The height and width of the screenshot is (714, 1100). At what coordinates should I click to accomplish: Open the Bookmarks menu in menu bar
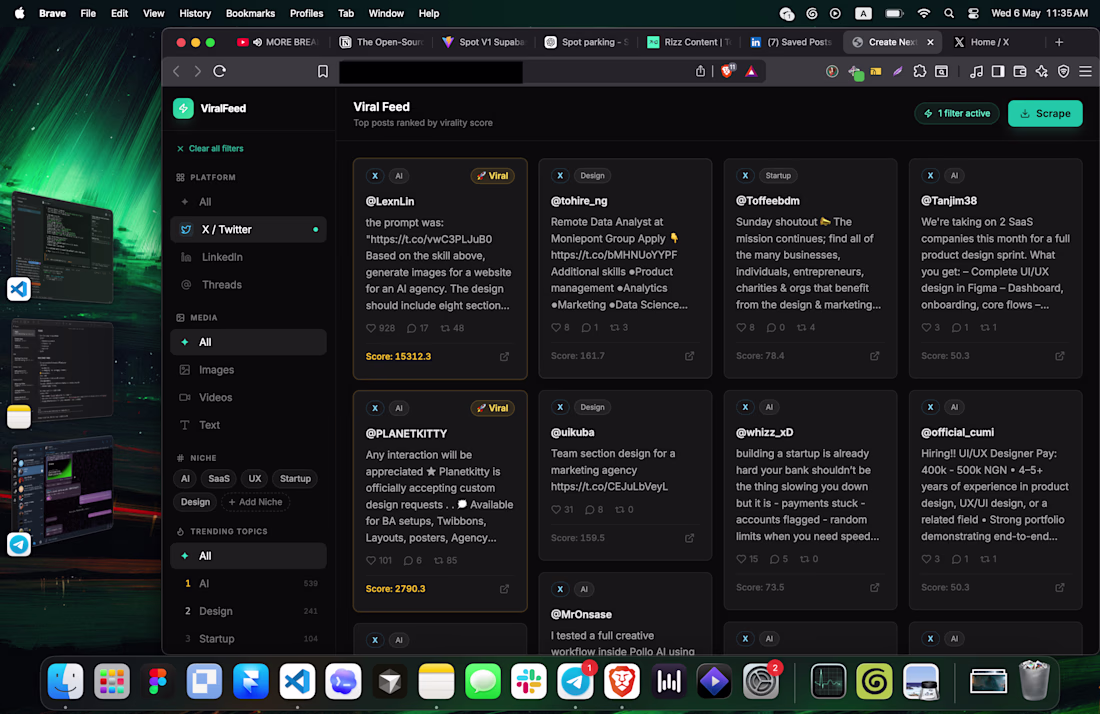(x=250, y=13)
